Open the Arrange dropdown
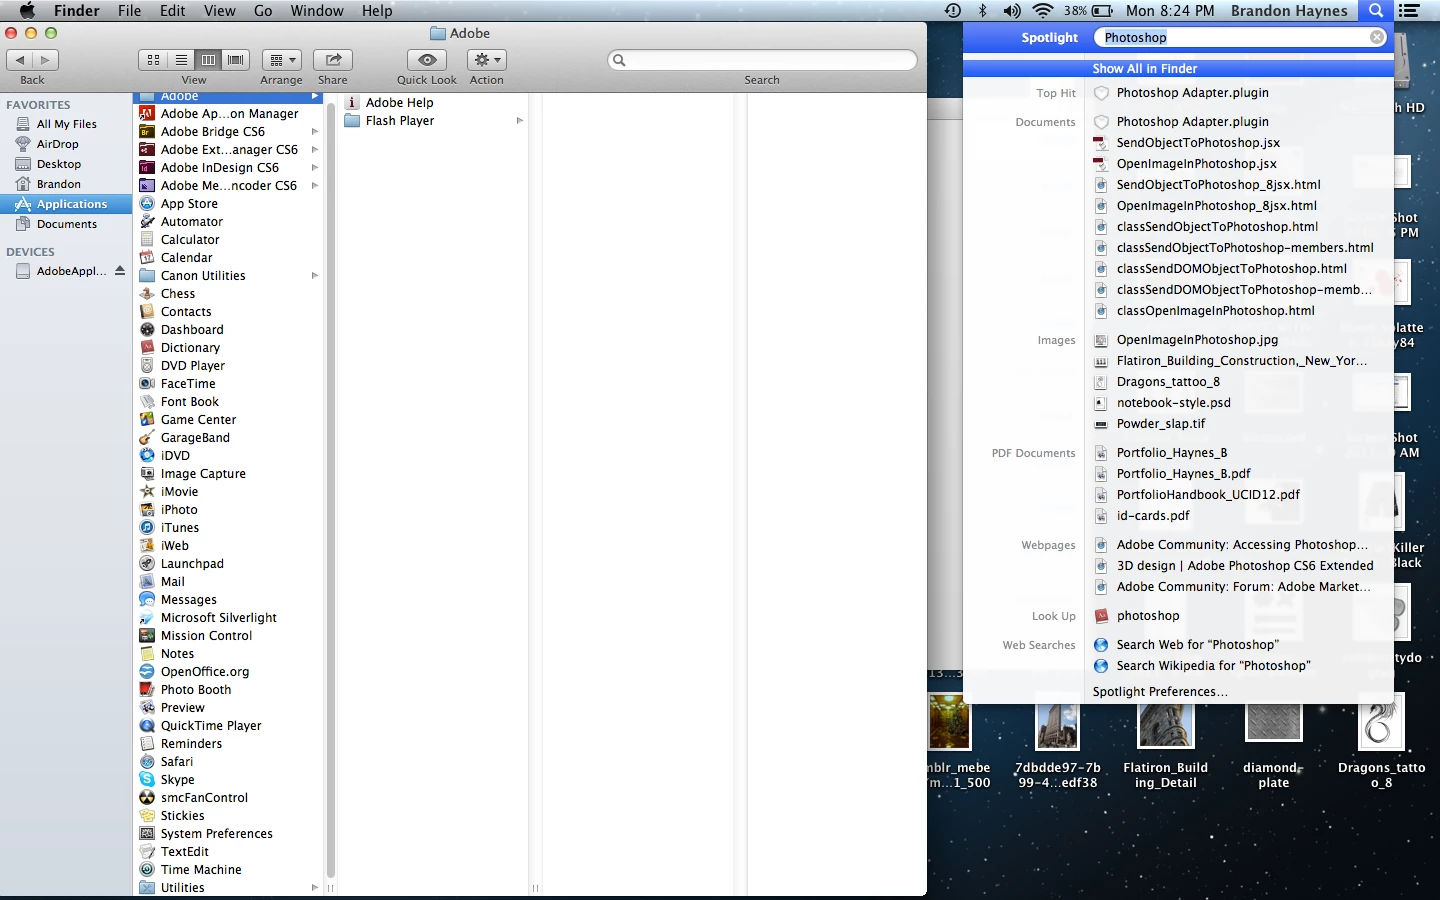The image size is (1440, 900). (281, 60)
